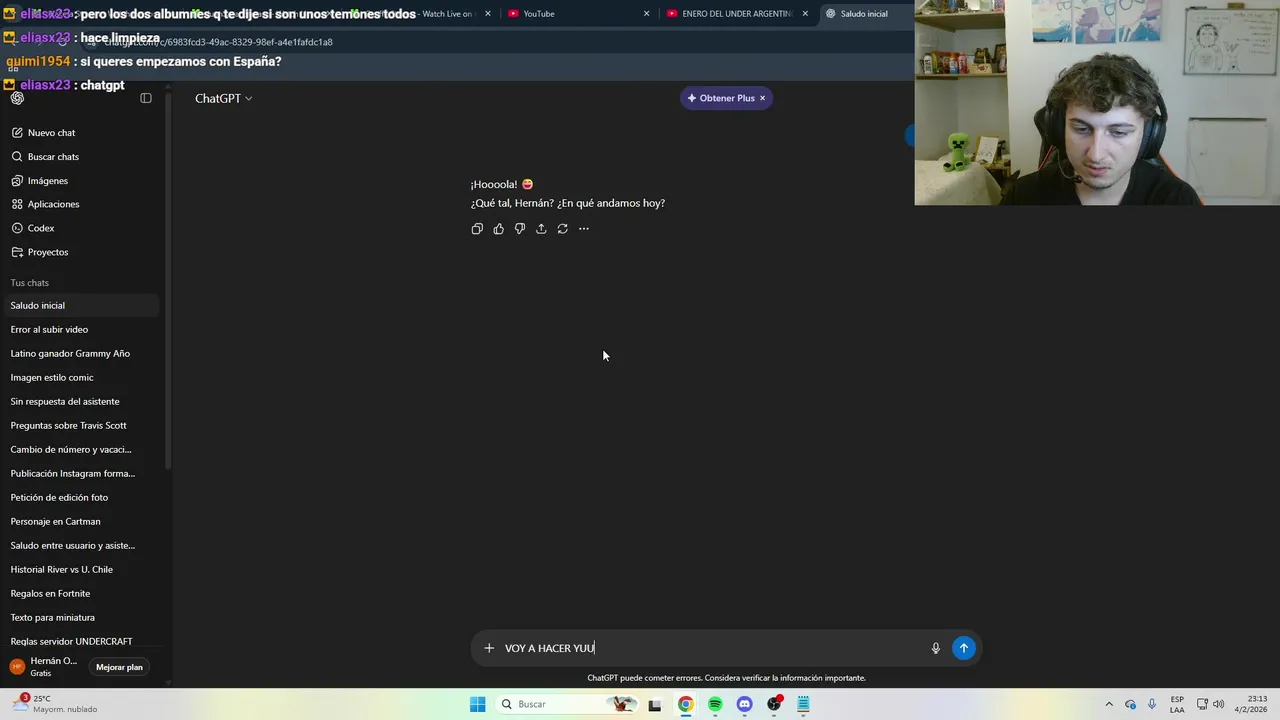Click Mejorar plan button
Viewport: 1280px width, 720px height.
119,667
